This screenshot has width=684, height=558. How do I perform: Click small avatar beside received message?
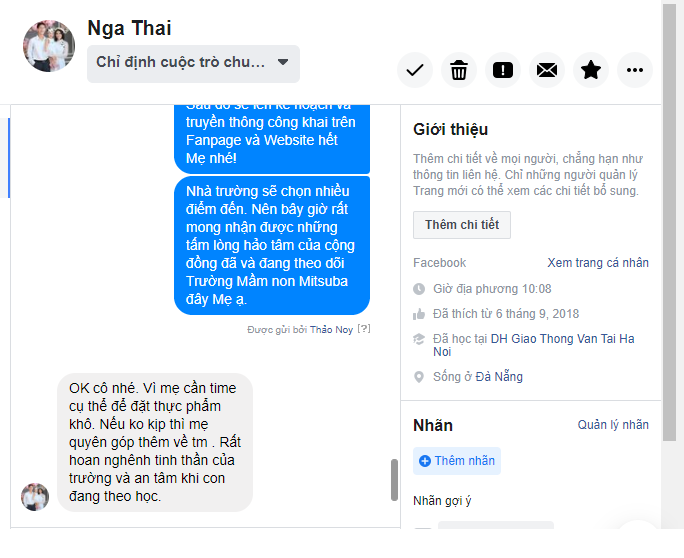pyautogui.click(x=35, y=496)
